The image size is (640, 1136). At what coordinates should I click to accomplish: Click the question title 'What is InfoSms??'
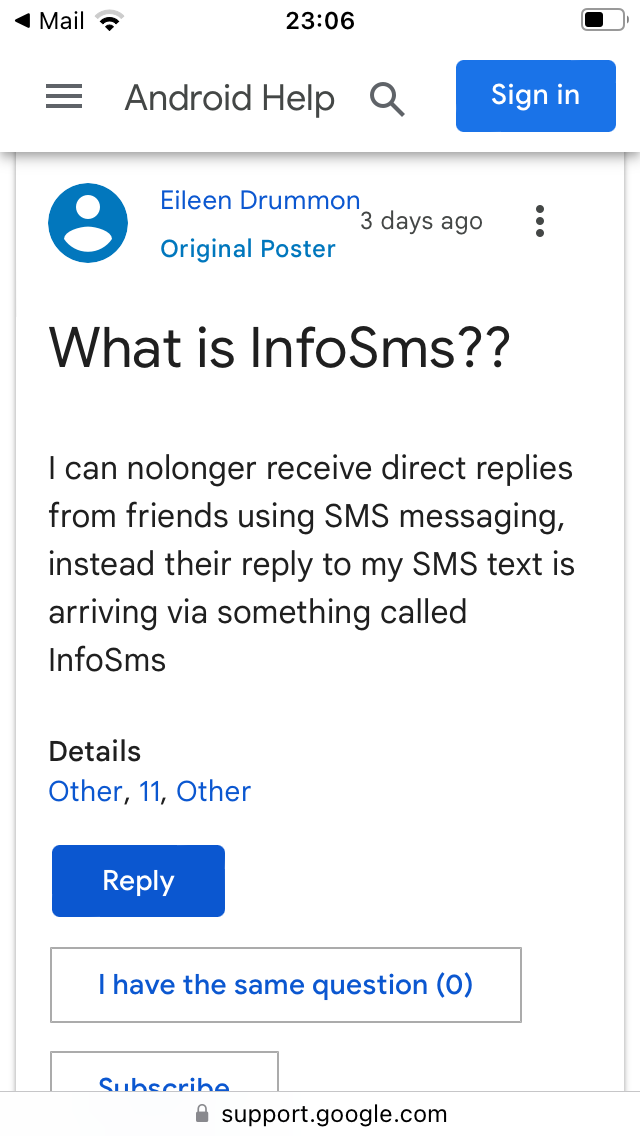(280, 348)
